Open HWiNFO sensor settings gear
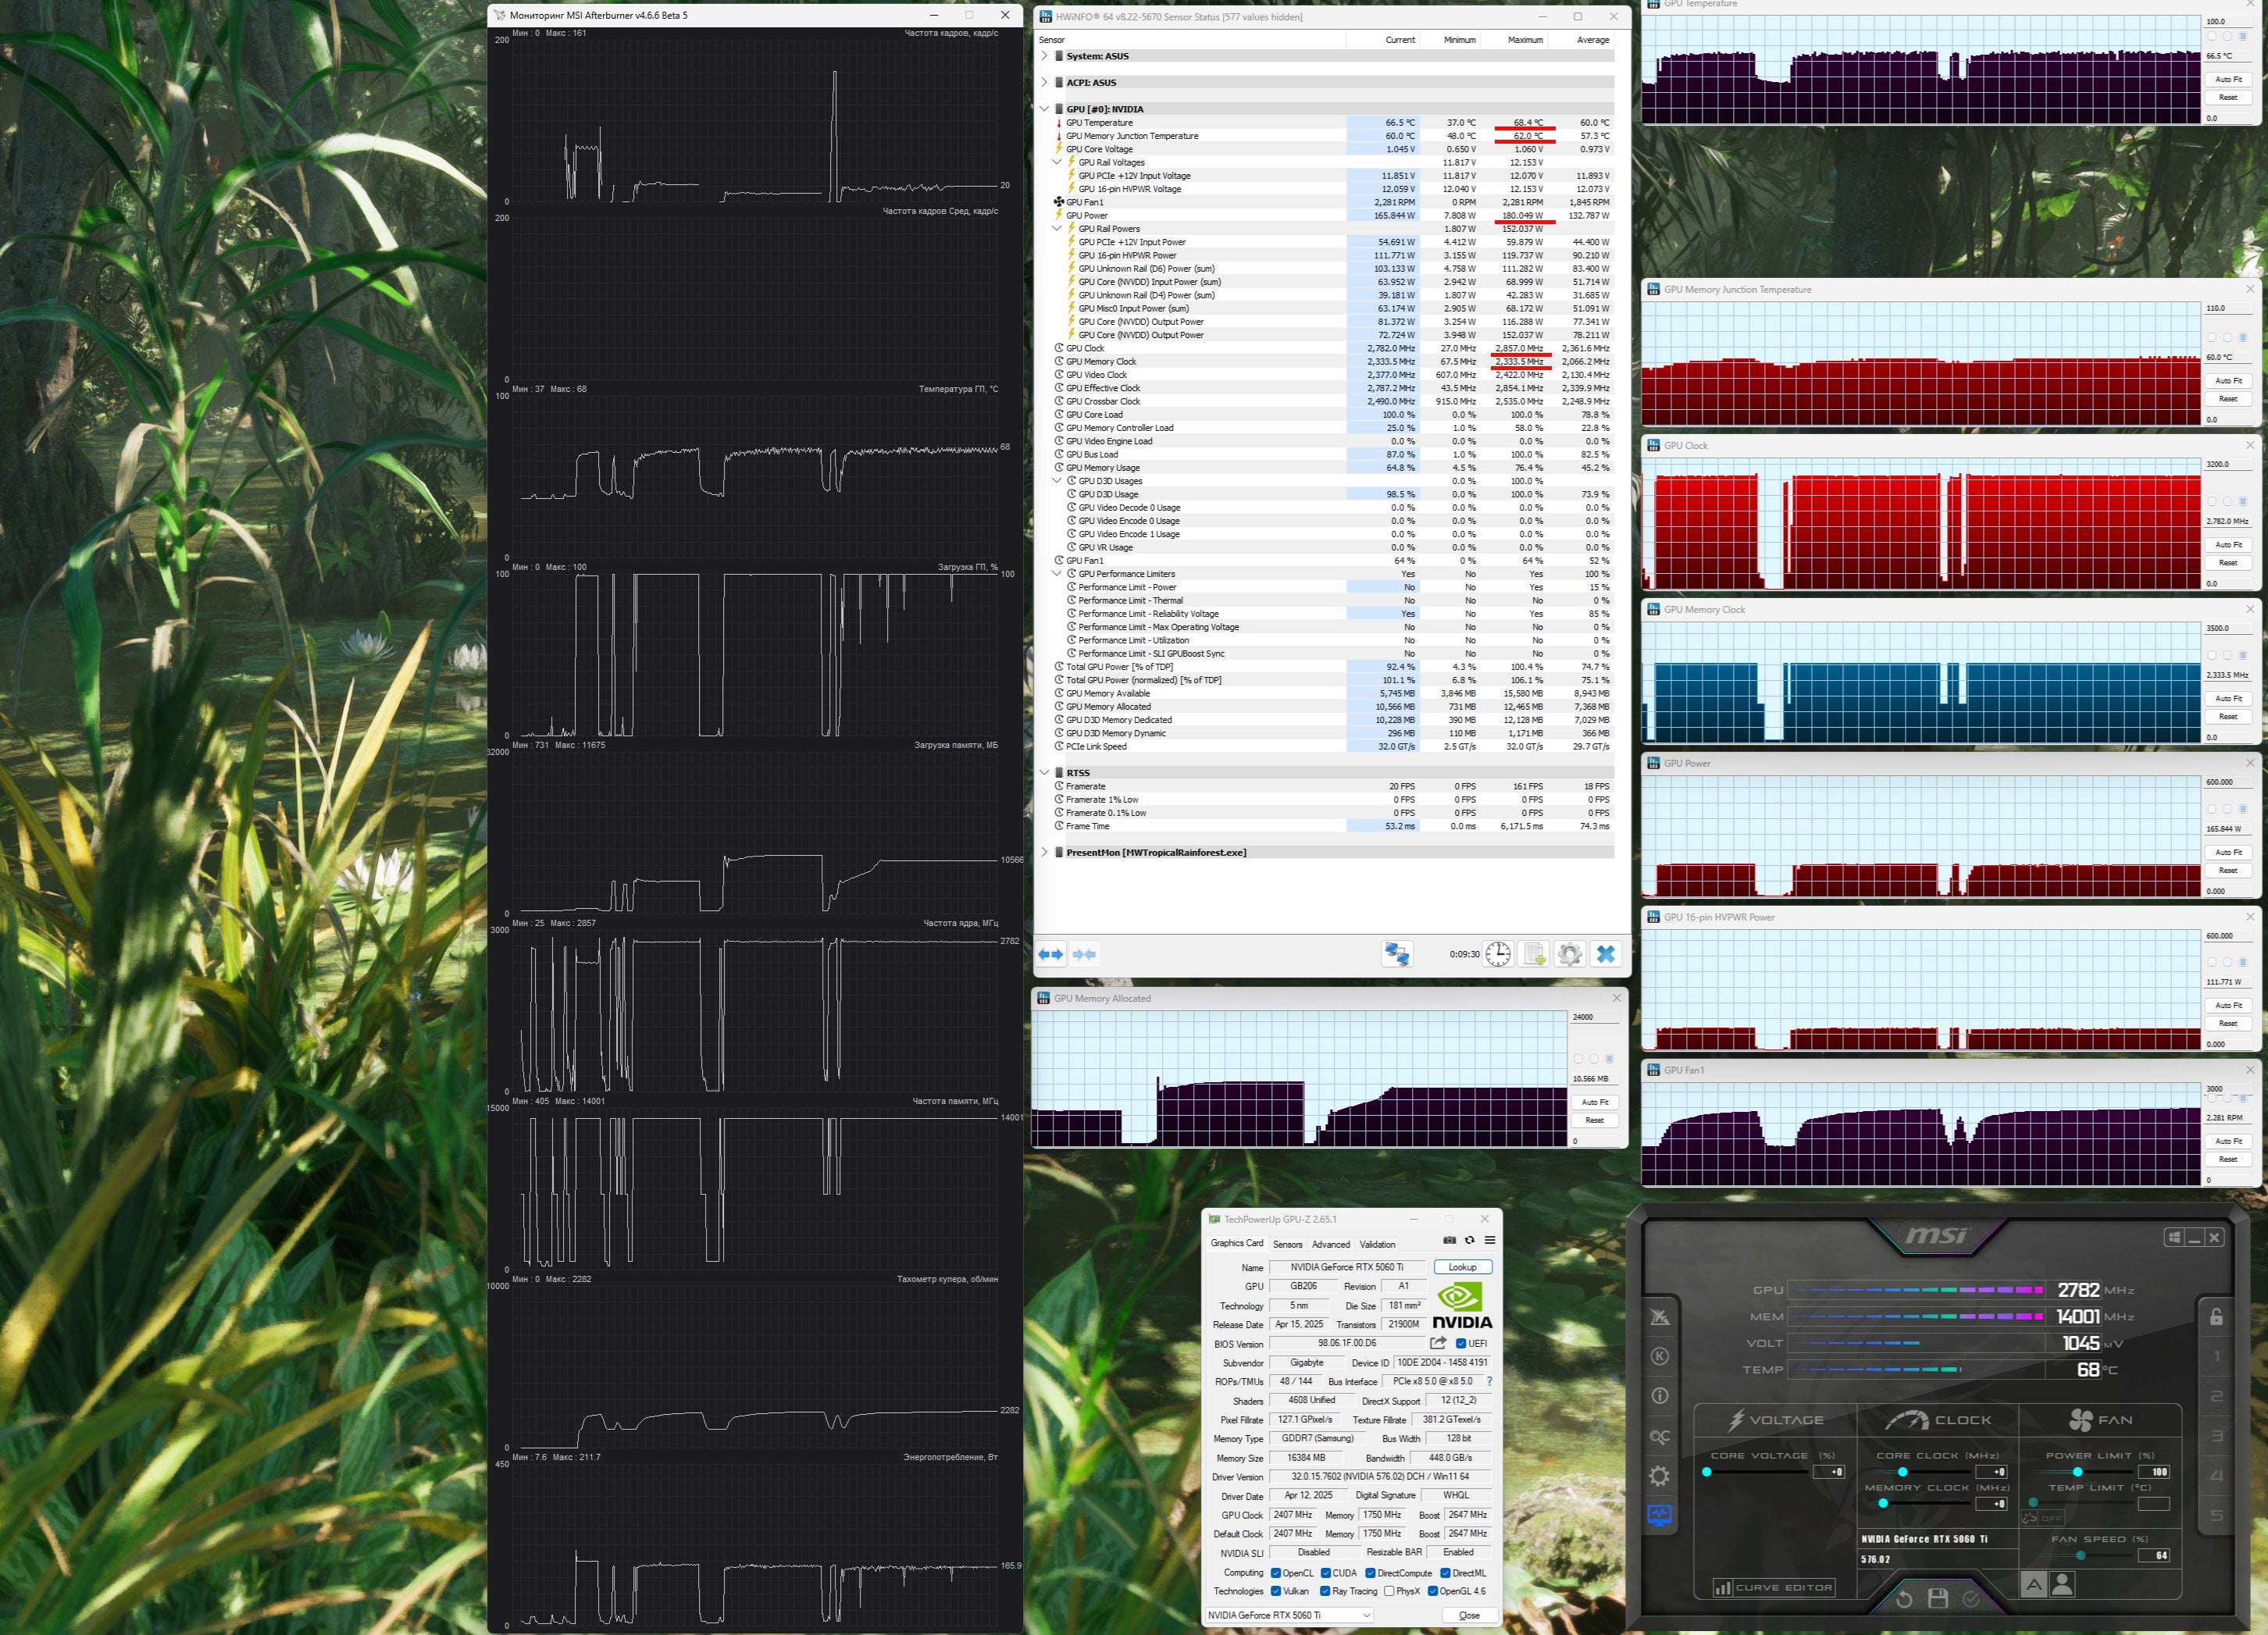The height and width of the screenshot is (1635, 2268). (x=1570, y=954)
